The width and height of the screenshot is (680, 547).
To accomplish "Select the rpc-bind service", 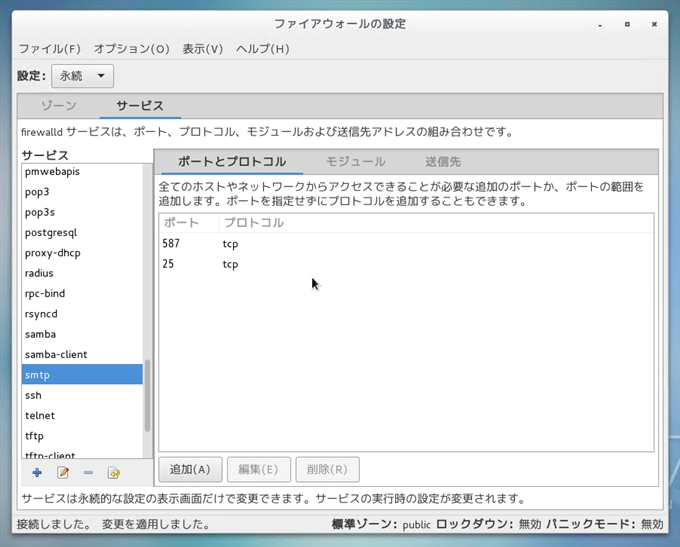I will pyautogui.click(x=82, y=294).
